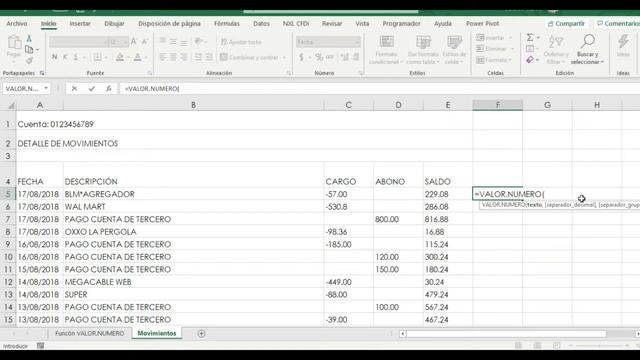Select the Movimientos sheet tab
Viewport: 640px width, 360px height.
[x=157, y=333]
